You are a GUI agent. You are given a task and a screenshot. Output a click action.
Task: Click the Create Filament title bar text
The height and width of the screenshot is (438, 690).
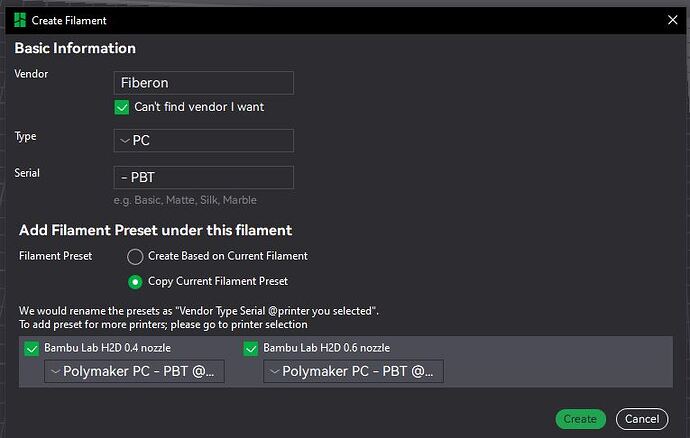pyautogui.click(x=69, y=20)
